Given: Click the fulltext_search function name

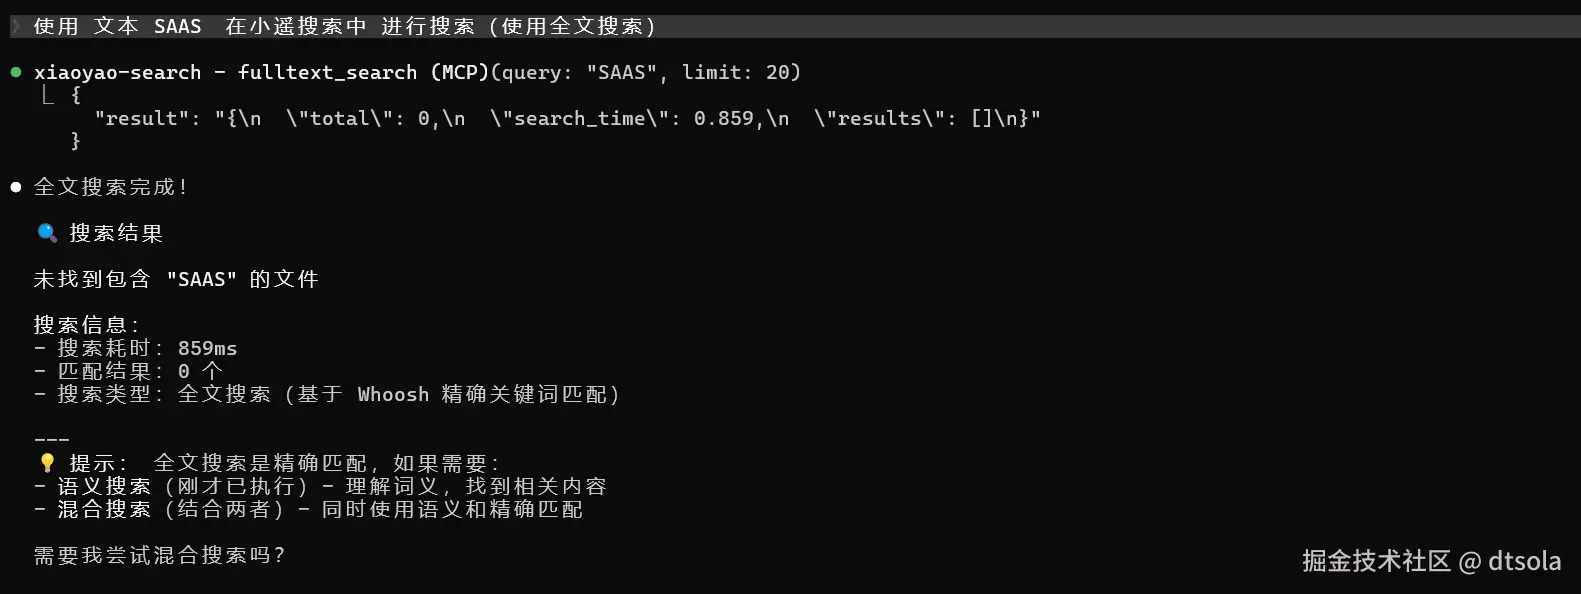Looking at the screenshot, I should [327, 72].
